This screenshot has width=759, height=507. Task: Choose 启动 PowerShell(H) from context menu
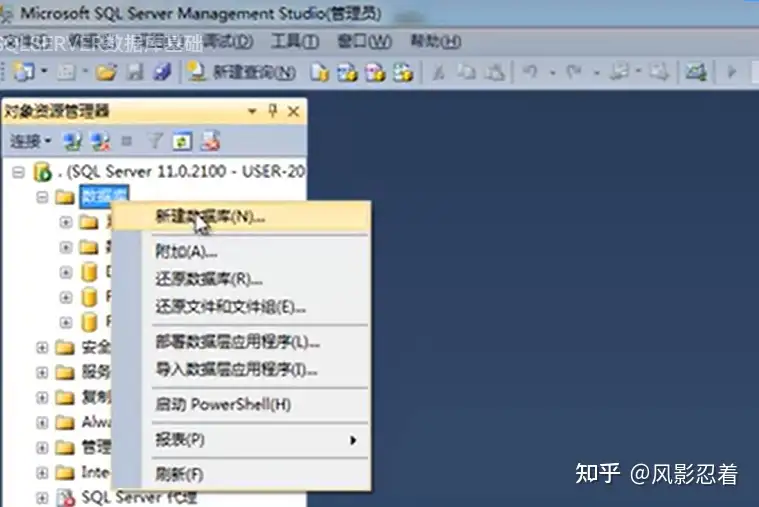tap(242, 404)
